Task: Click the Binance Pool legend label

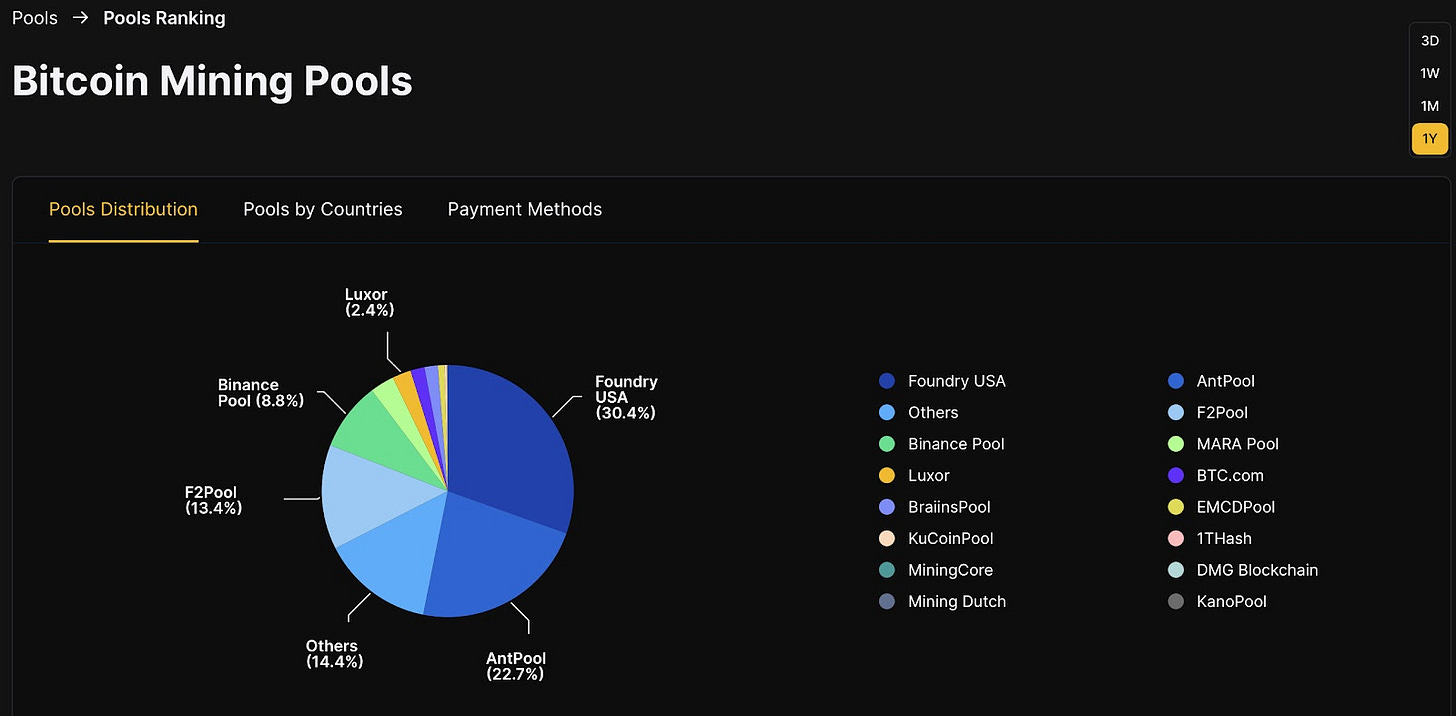Action: pos(956,444)
